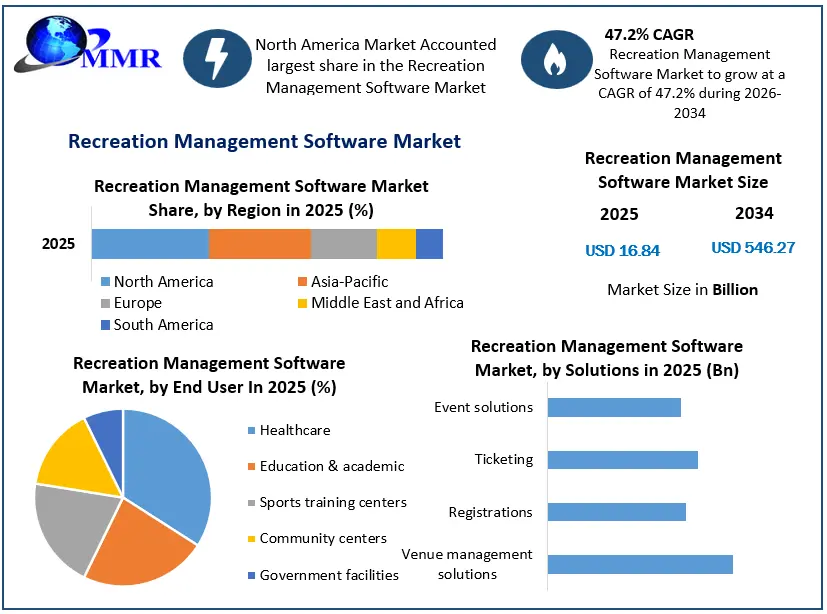Viewport: 827px width, 614px height.
Task: Click the orange Education pie slice
Action: pos(140,546)
